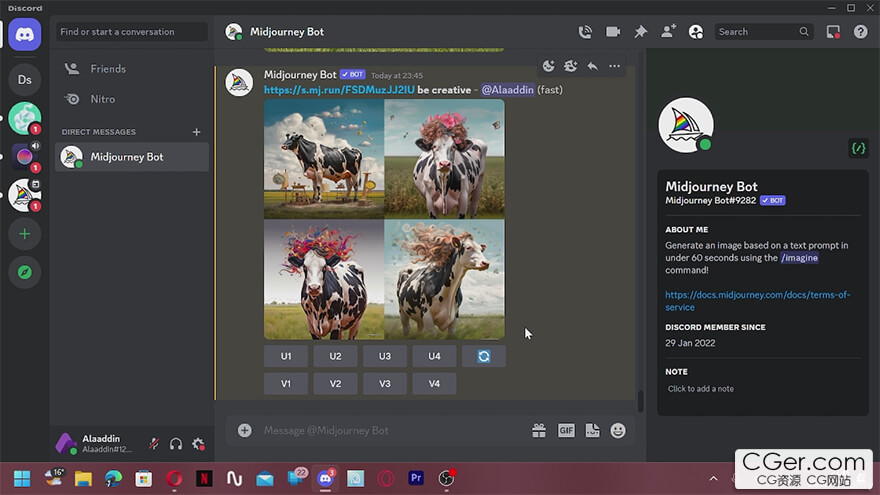The width and height of the screenshot is (880, 495).
Task: Open the GIF picker
Action: coord(566,430)
